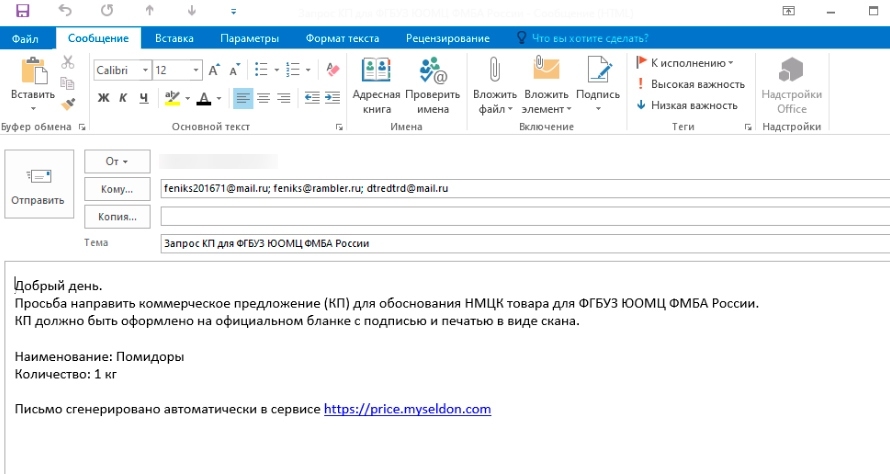Image resolution: width=890 pixels, height=474 pixels.
Task: Click the От sender button
Action: (117, 161)
